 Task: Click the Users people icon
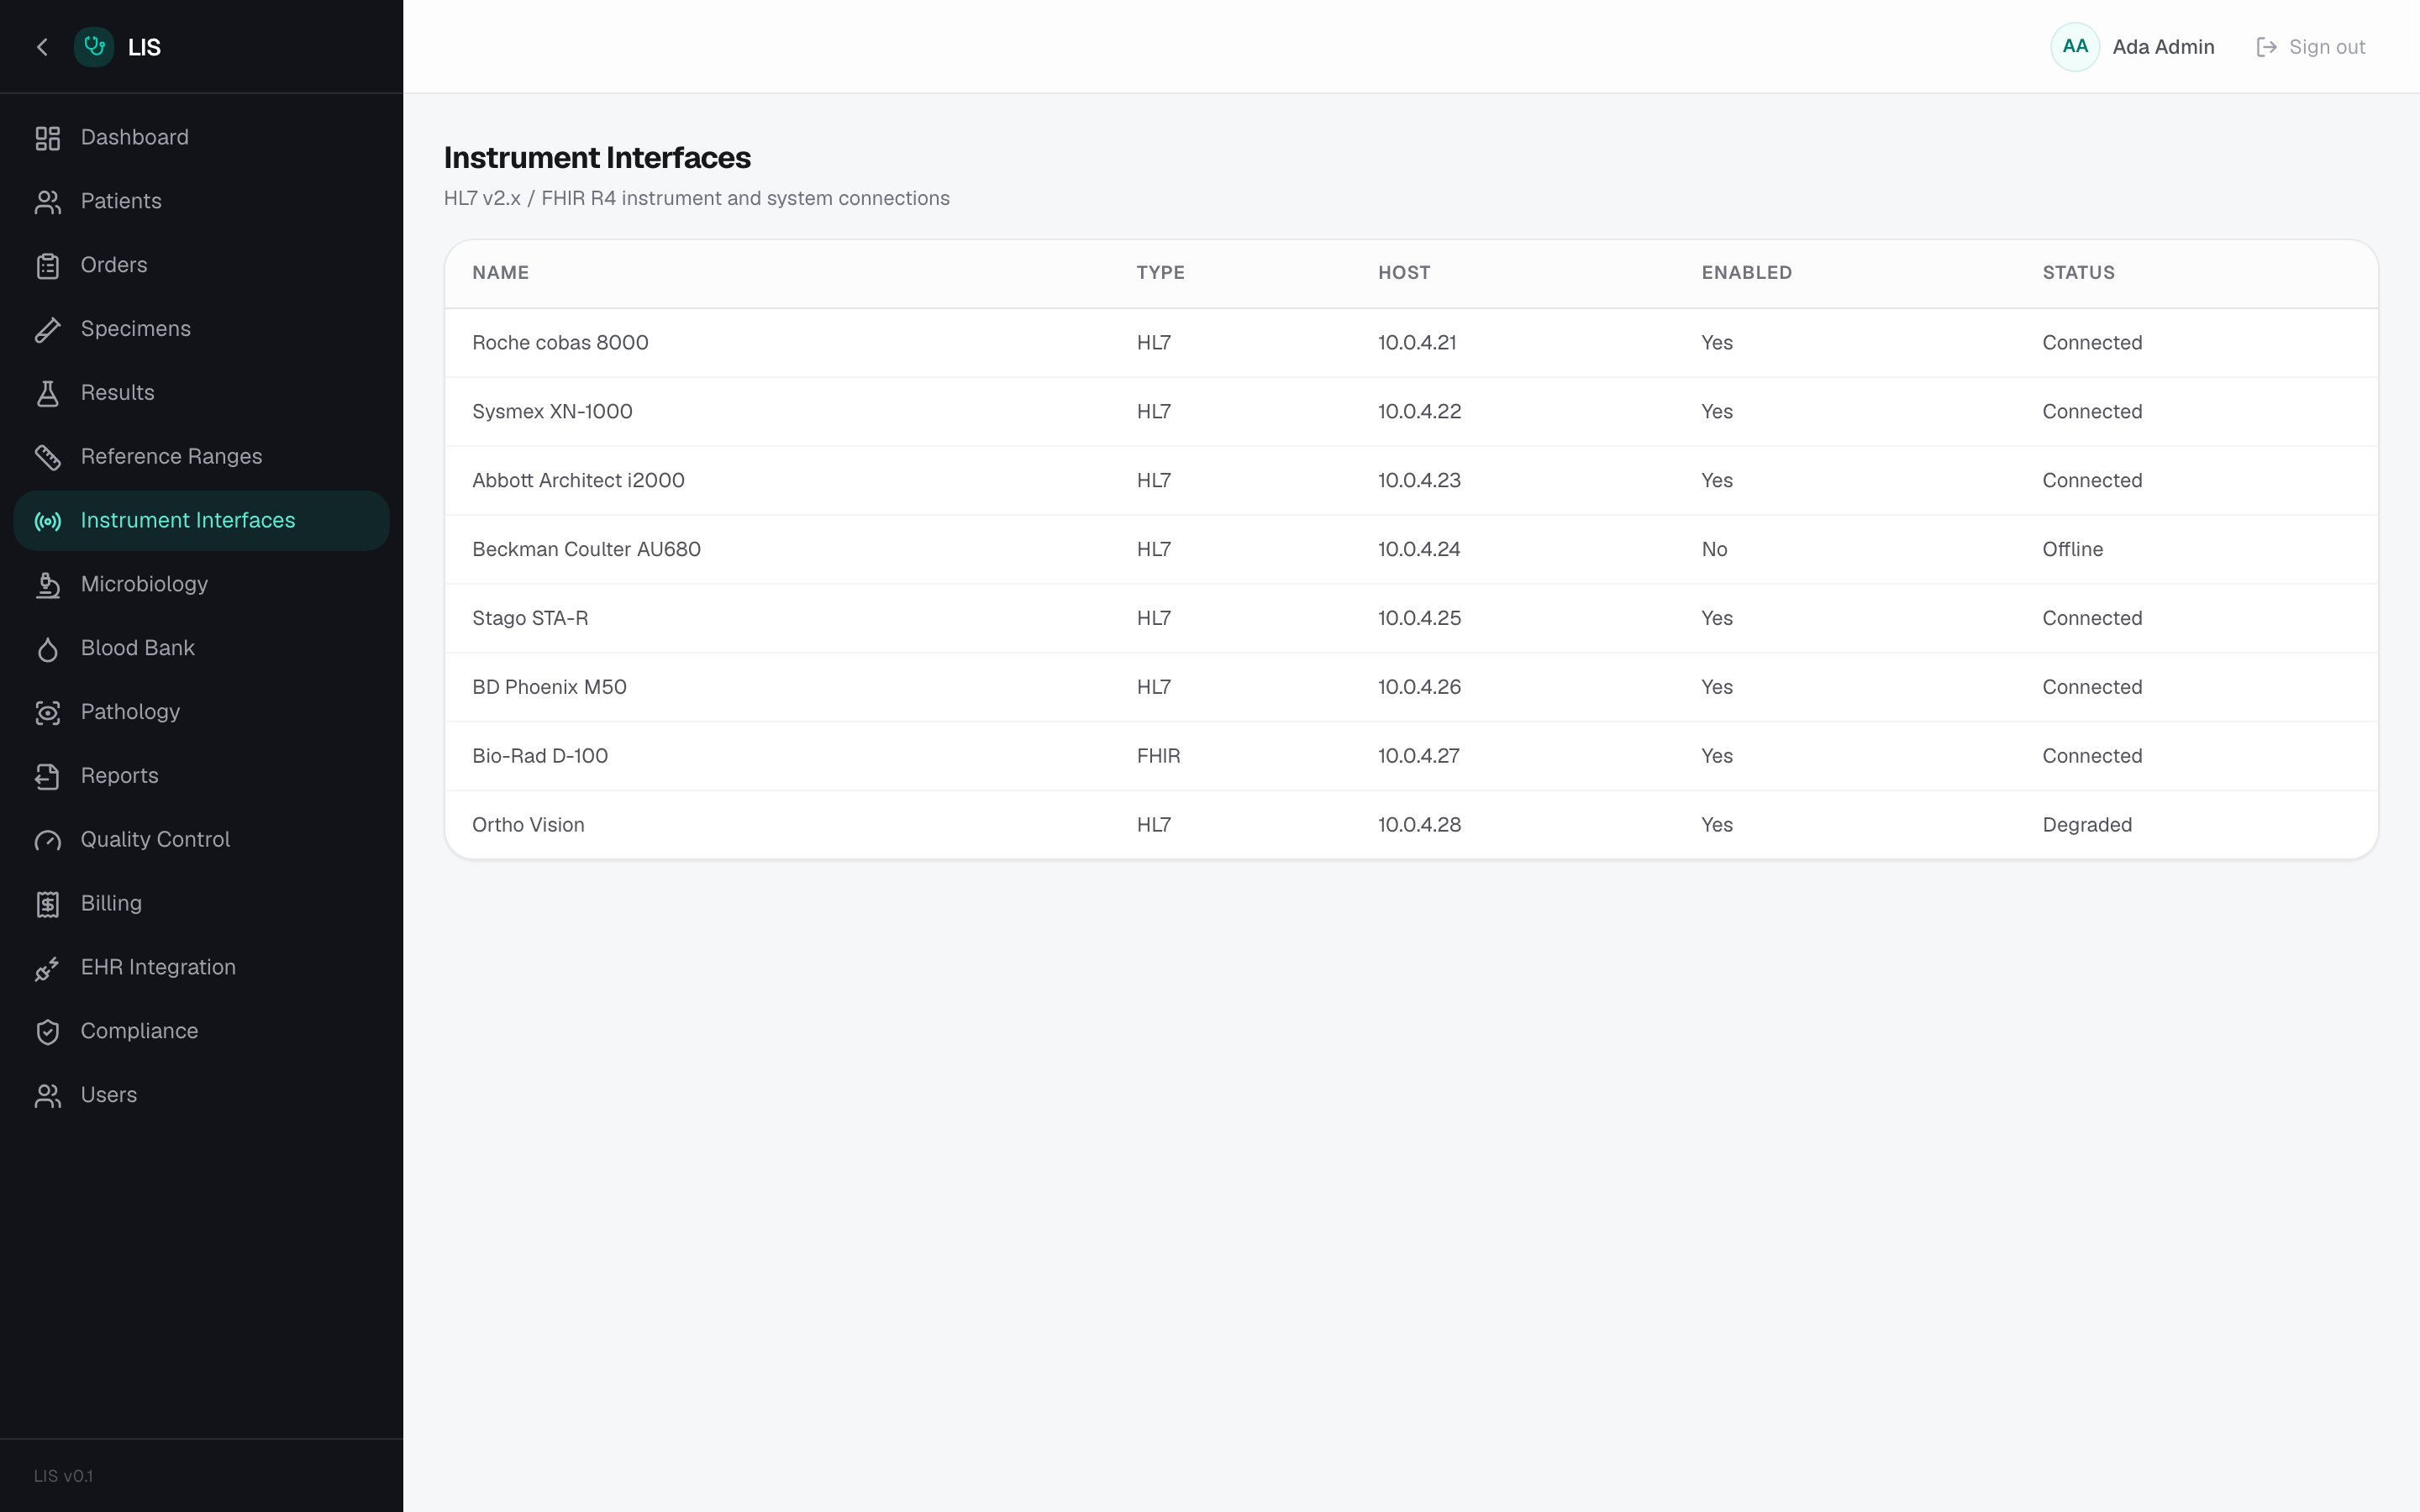(48, 1096)
